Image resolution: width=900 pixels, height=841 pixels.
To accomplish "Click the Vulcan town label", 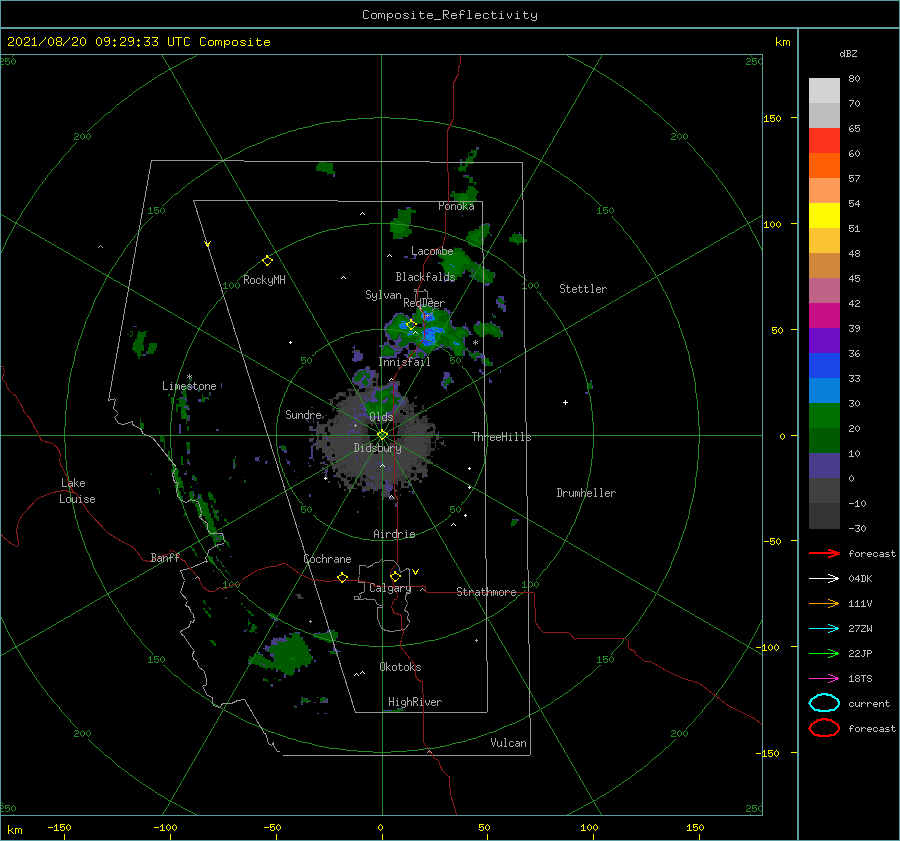I will click(x=508, y=743).
